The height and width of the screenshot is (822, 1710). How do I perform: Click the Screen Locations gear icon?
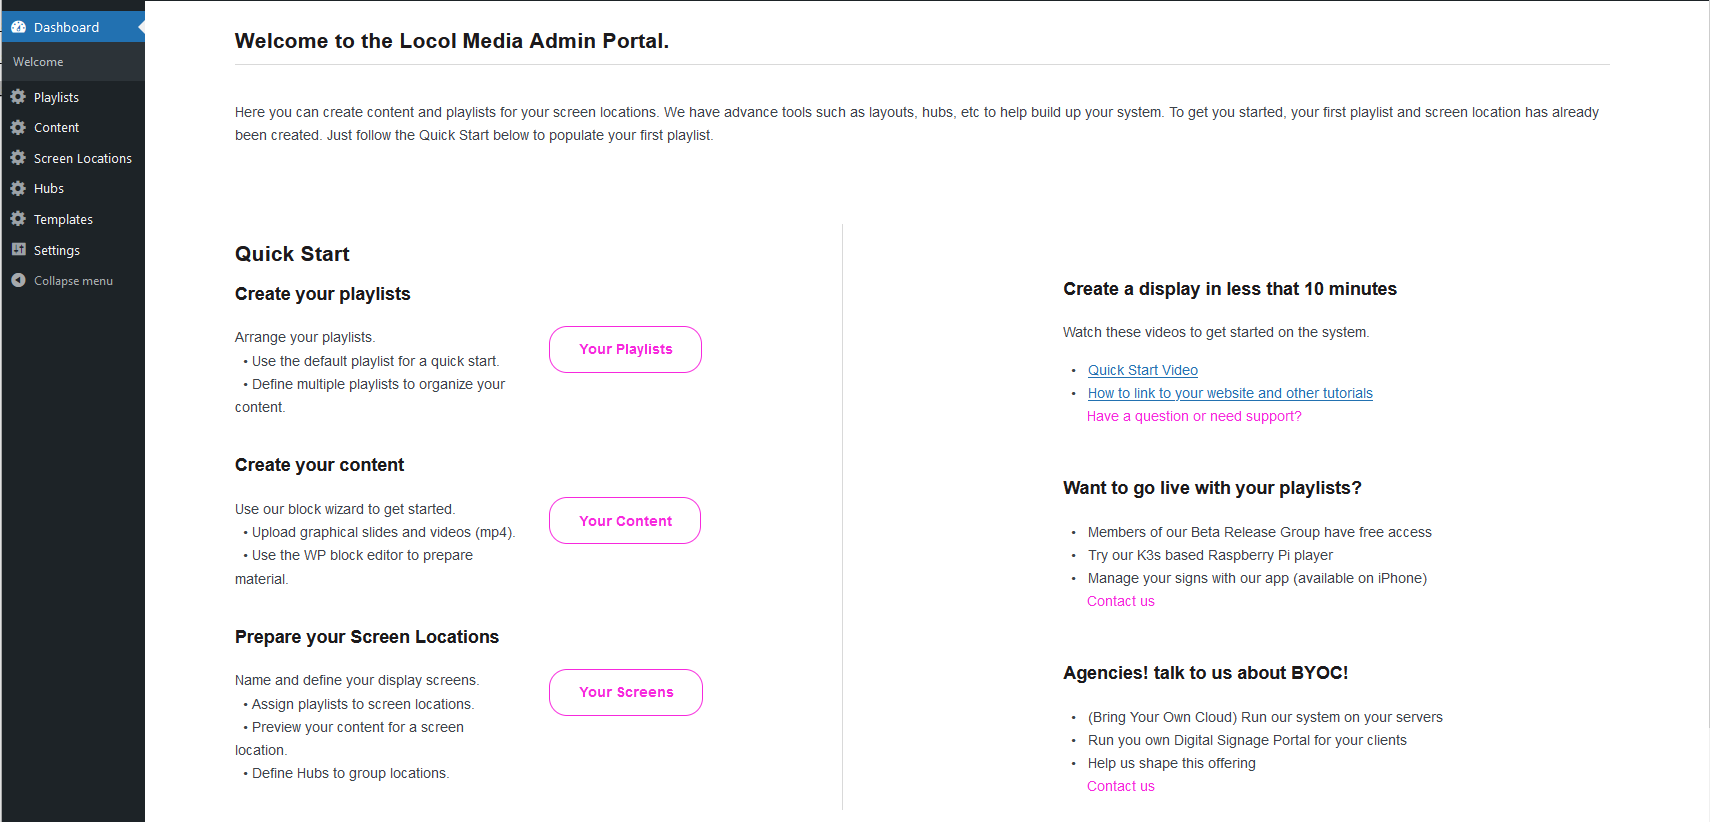[18, 157]
